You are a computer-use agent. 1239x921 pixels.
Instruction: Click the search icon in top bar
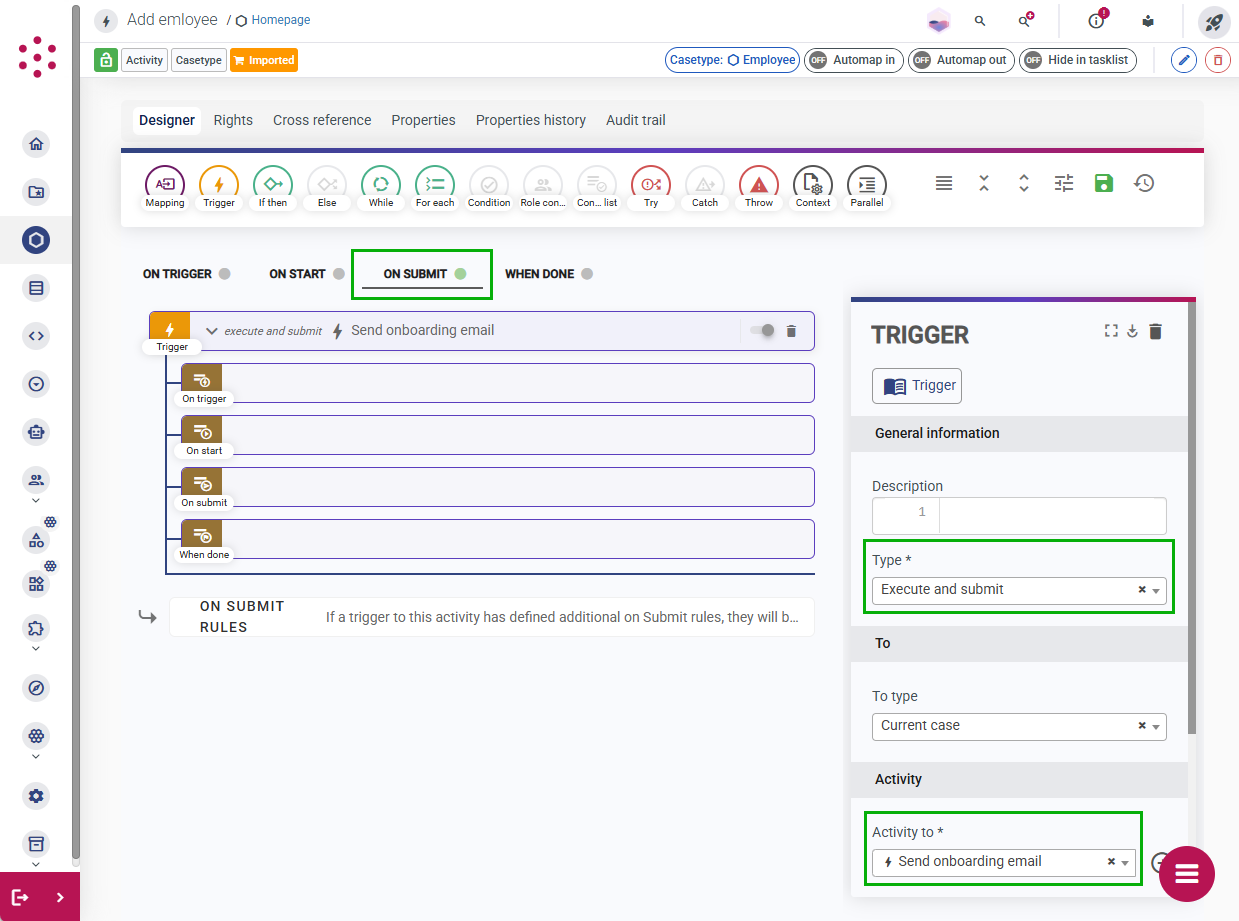[980, 21]
